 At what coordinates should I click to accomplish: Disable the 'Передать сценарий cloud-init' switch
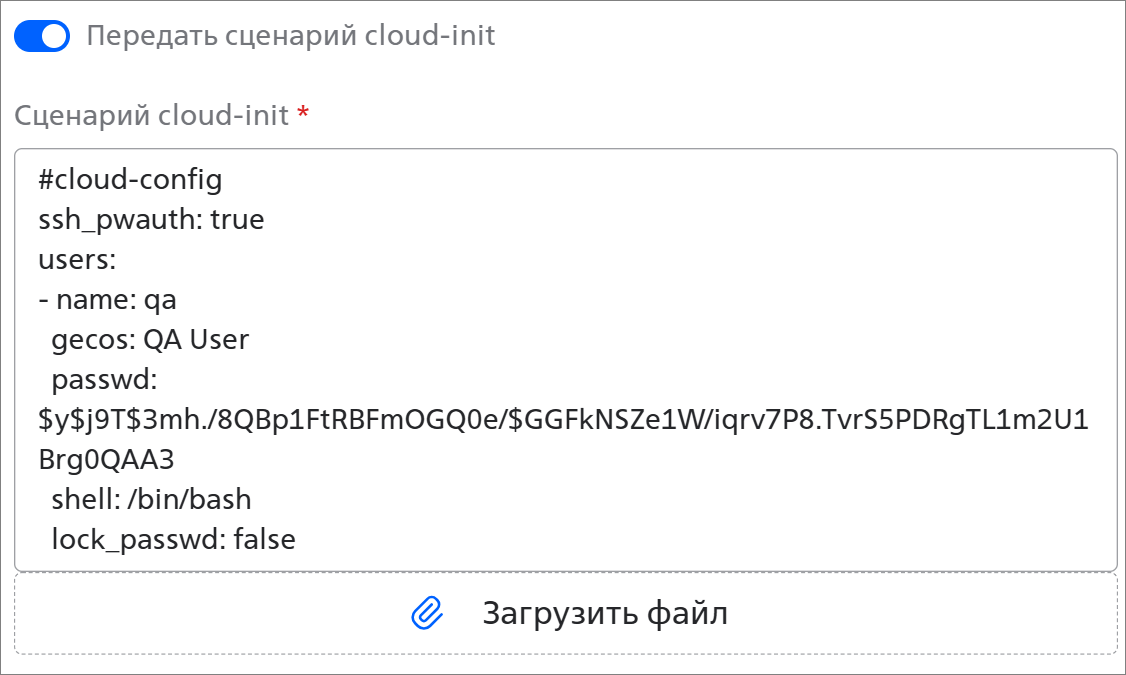[x=42, y=36]
